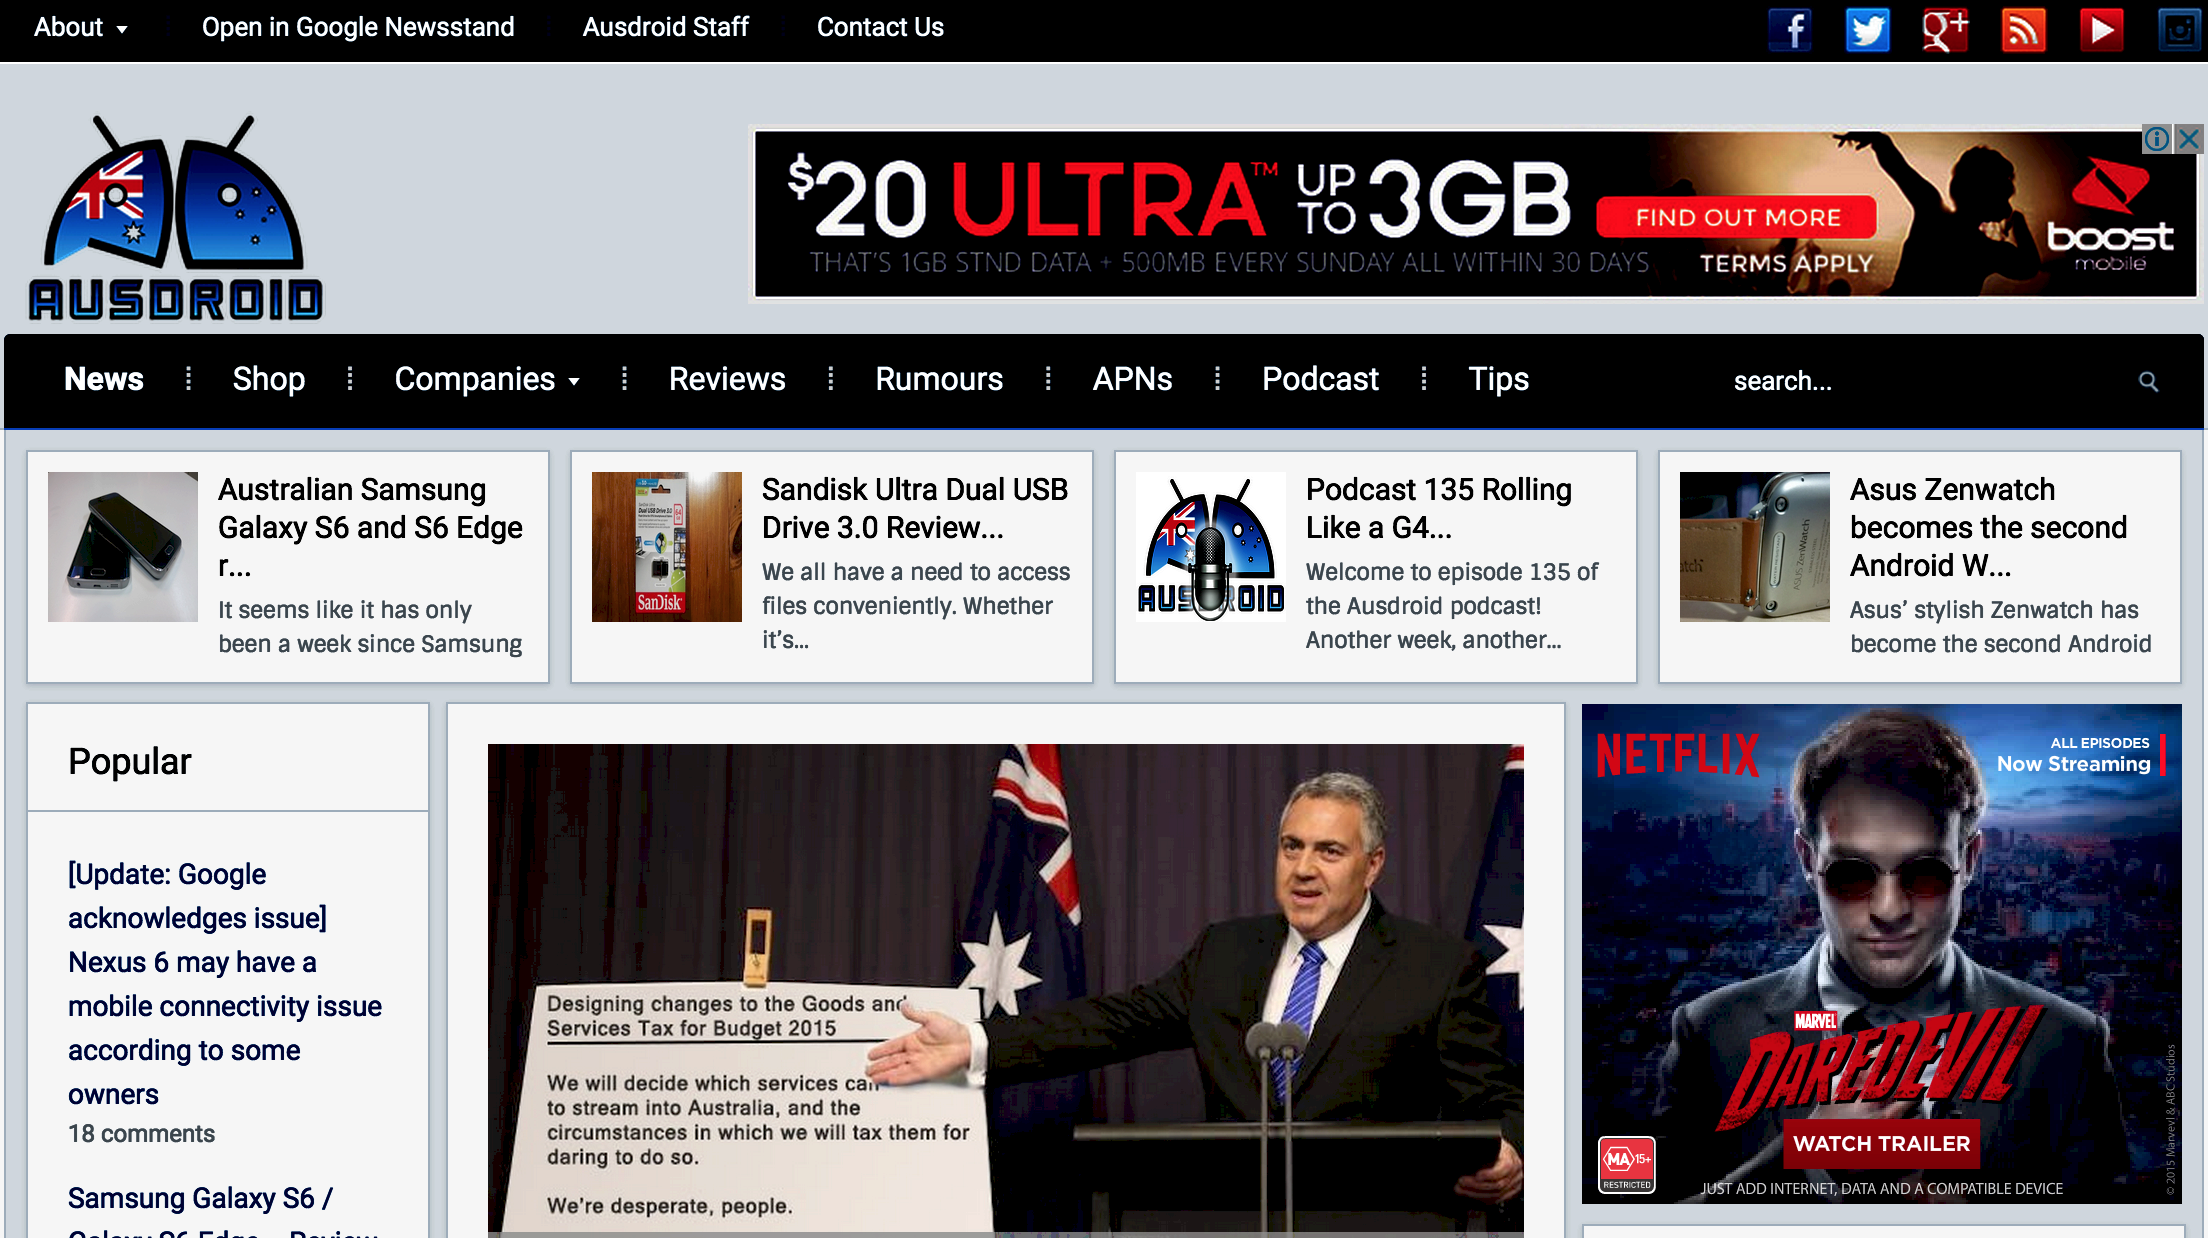
Task: Click Podcast 135 excerpt text
Action: (1452, 606)
